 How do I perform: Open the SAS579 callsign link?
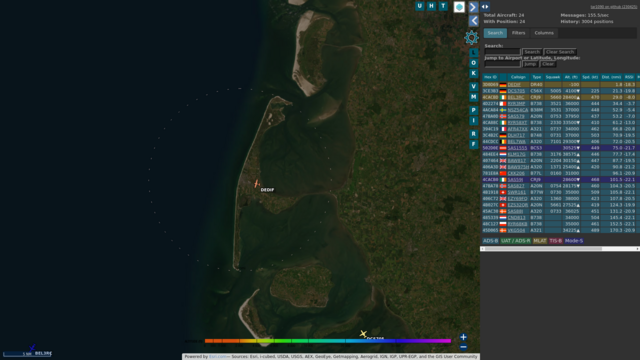[516, 116]
